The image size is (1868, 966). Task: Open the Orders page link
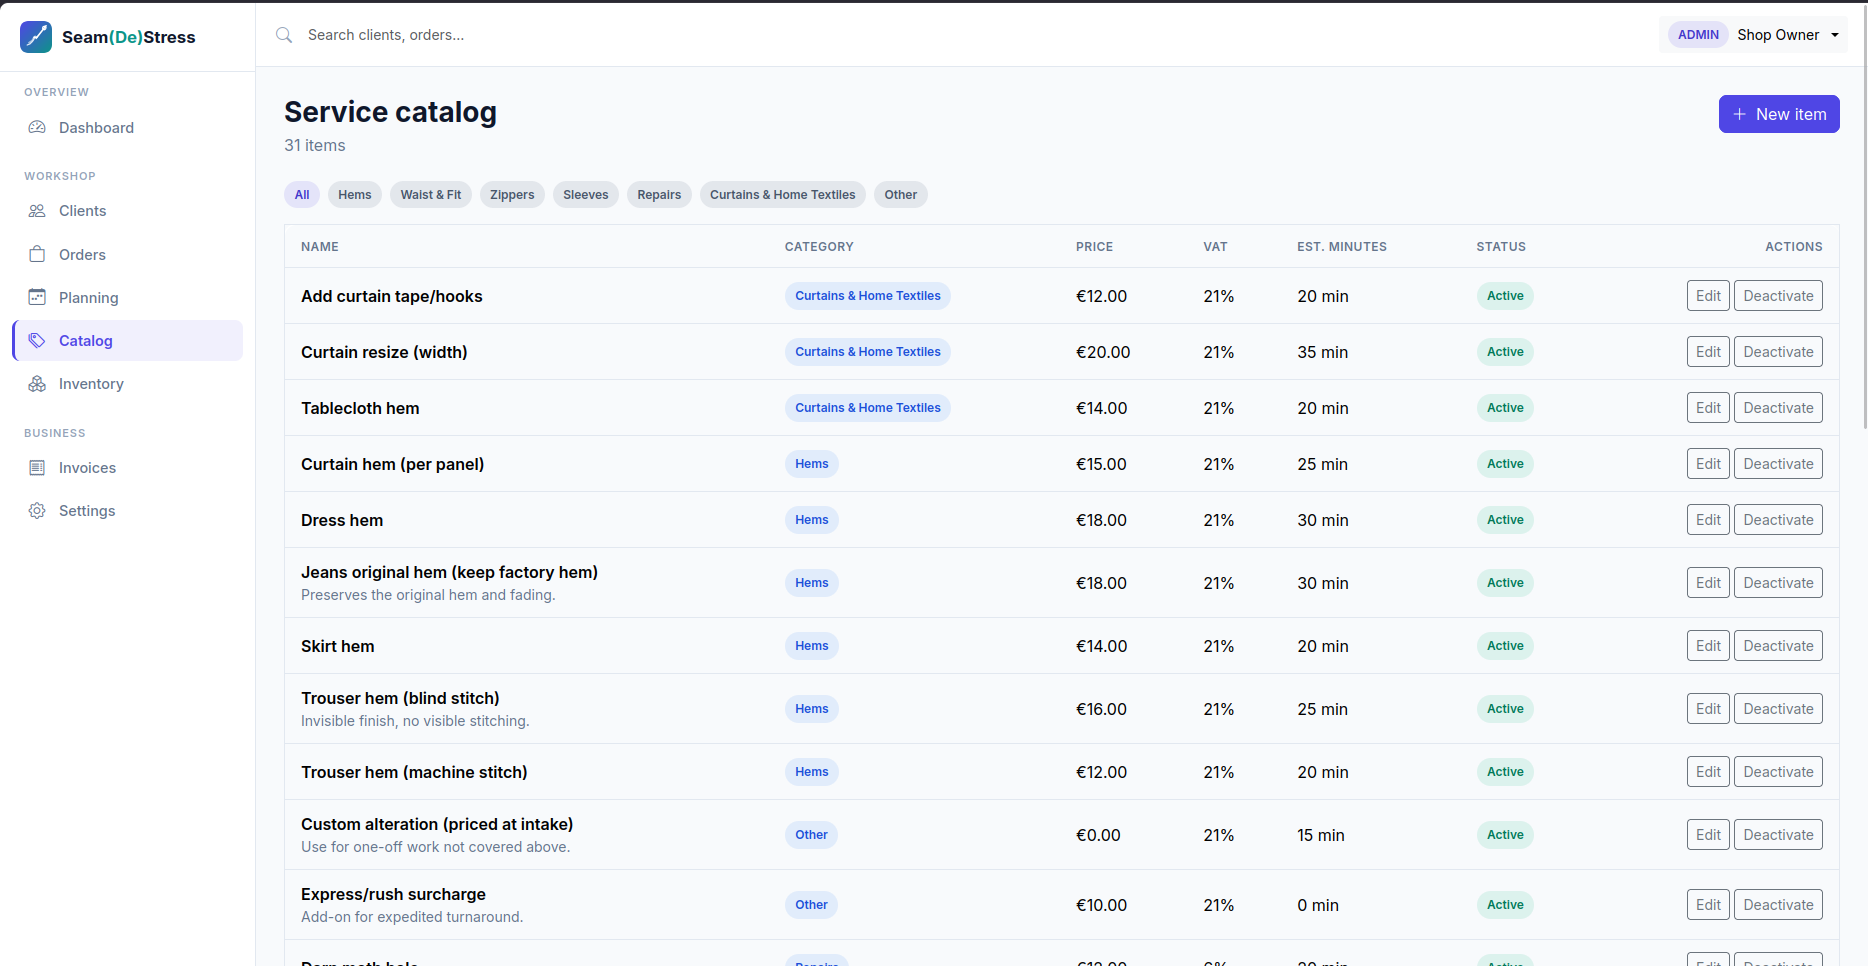[x=127, y=254]
